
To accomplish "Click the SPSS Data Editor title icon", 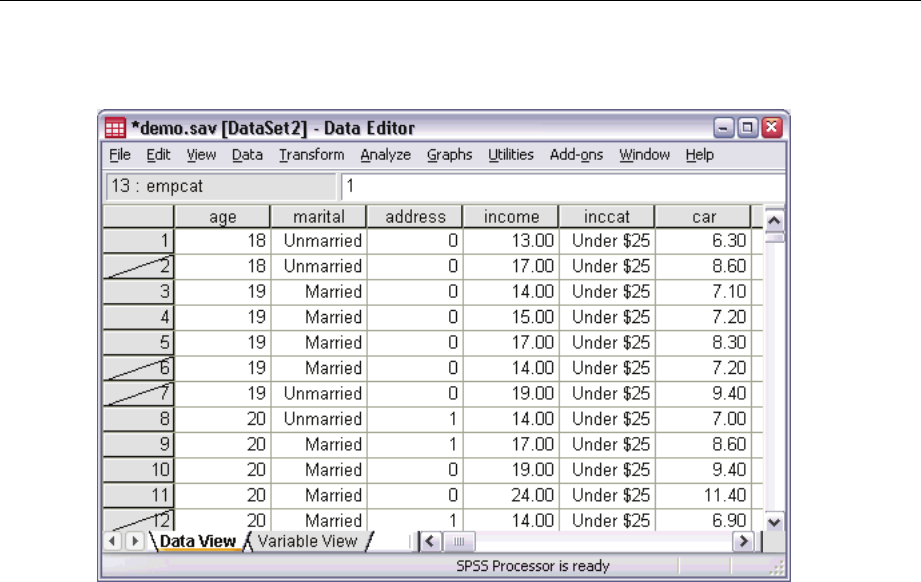I will (115, 127).
